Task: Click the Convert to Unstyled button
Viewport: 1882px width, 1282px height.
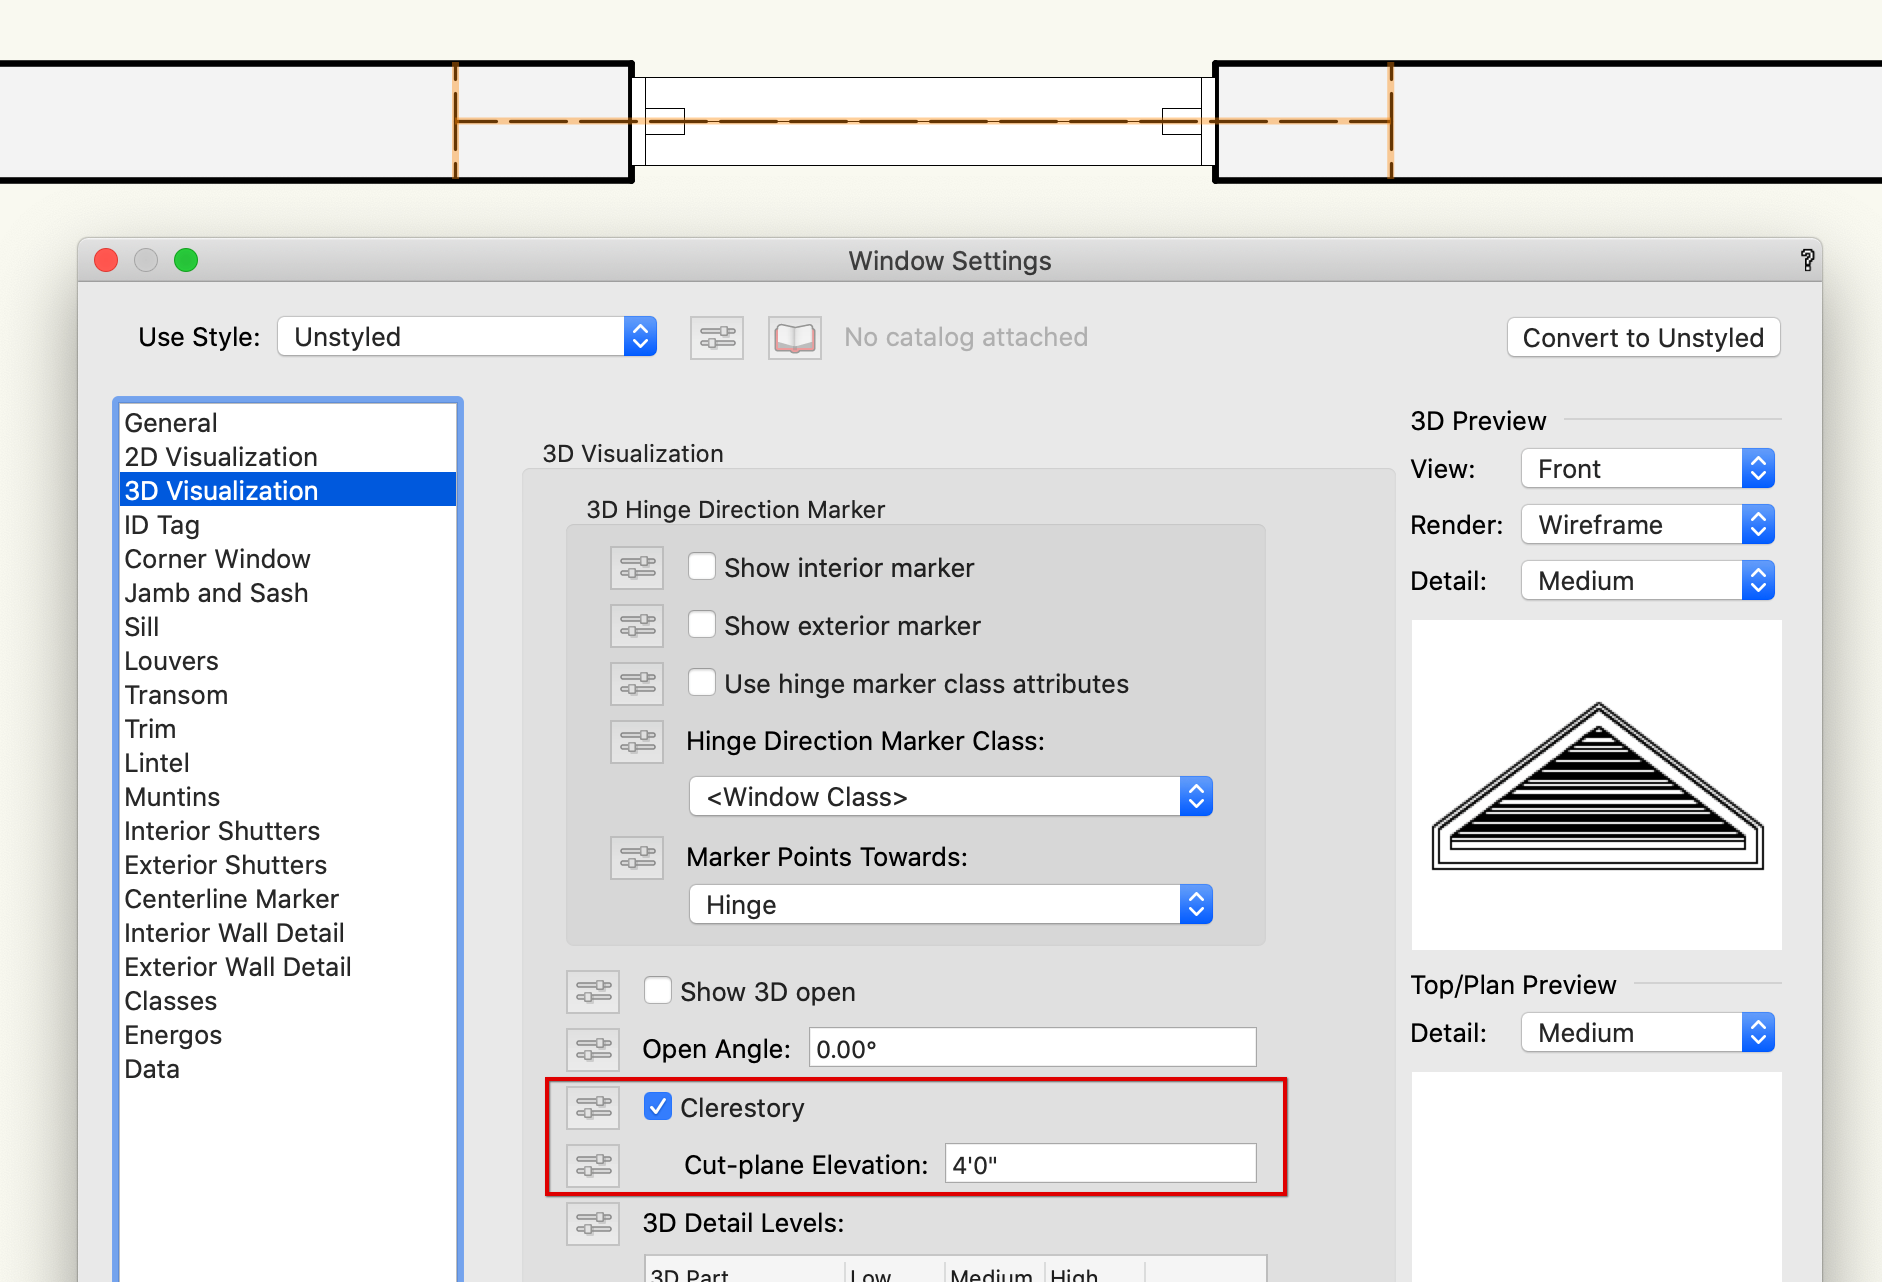Action: [1643, 337]
